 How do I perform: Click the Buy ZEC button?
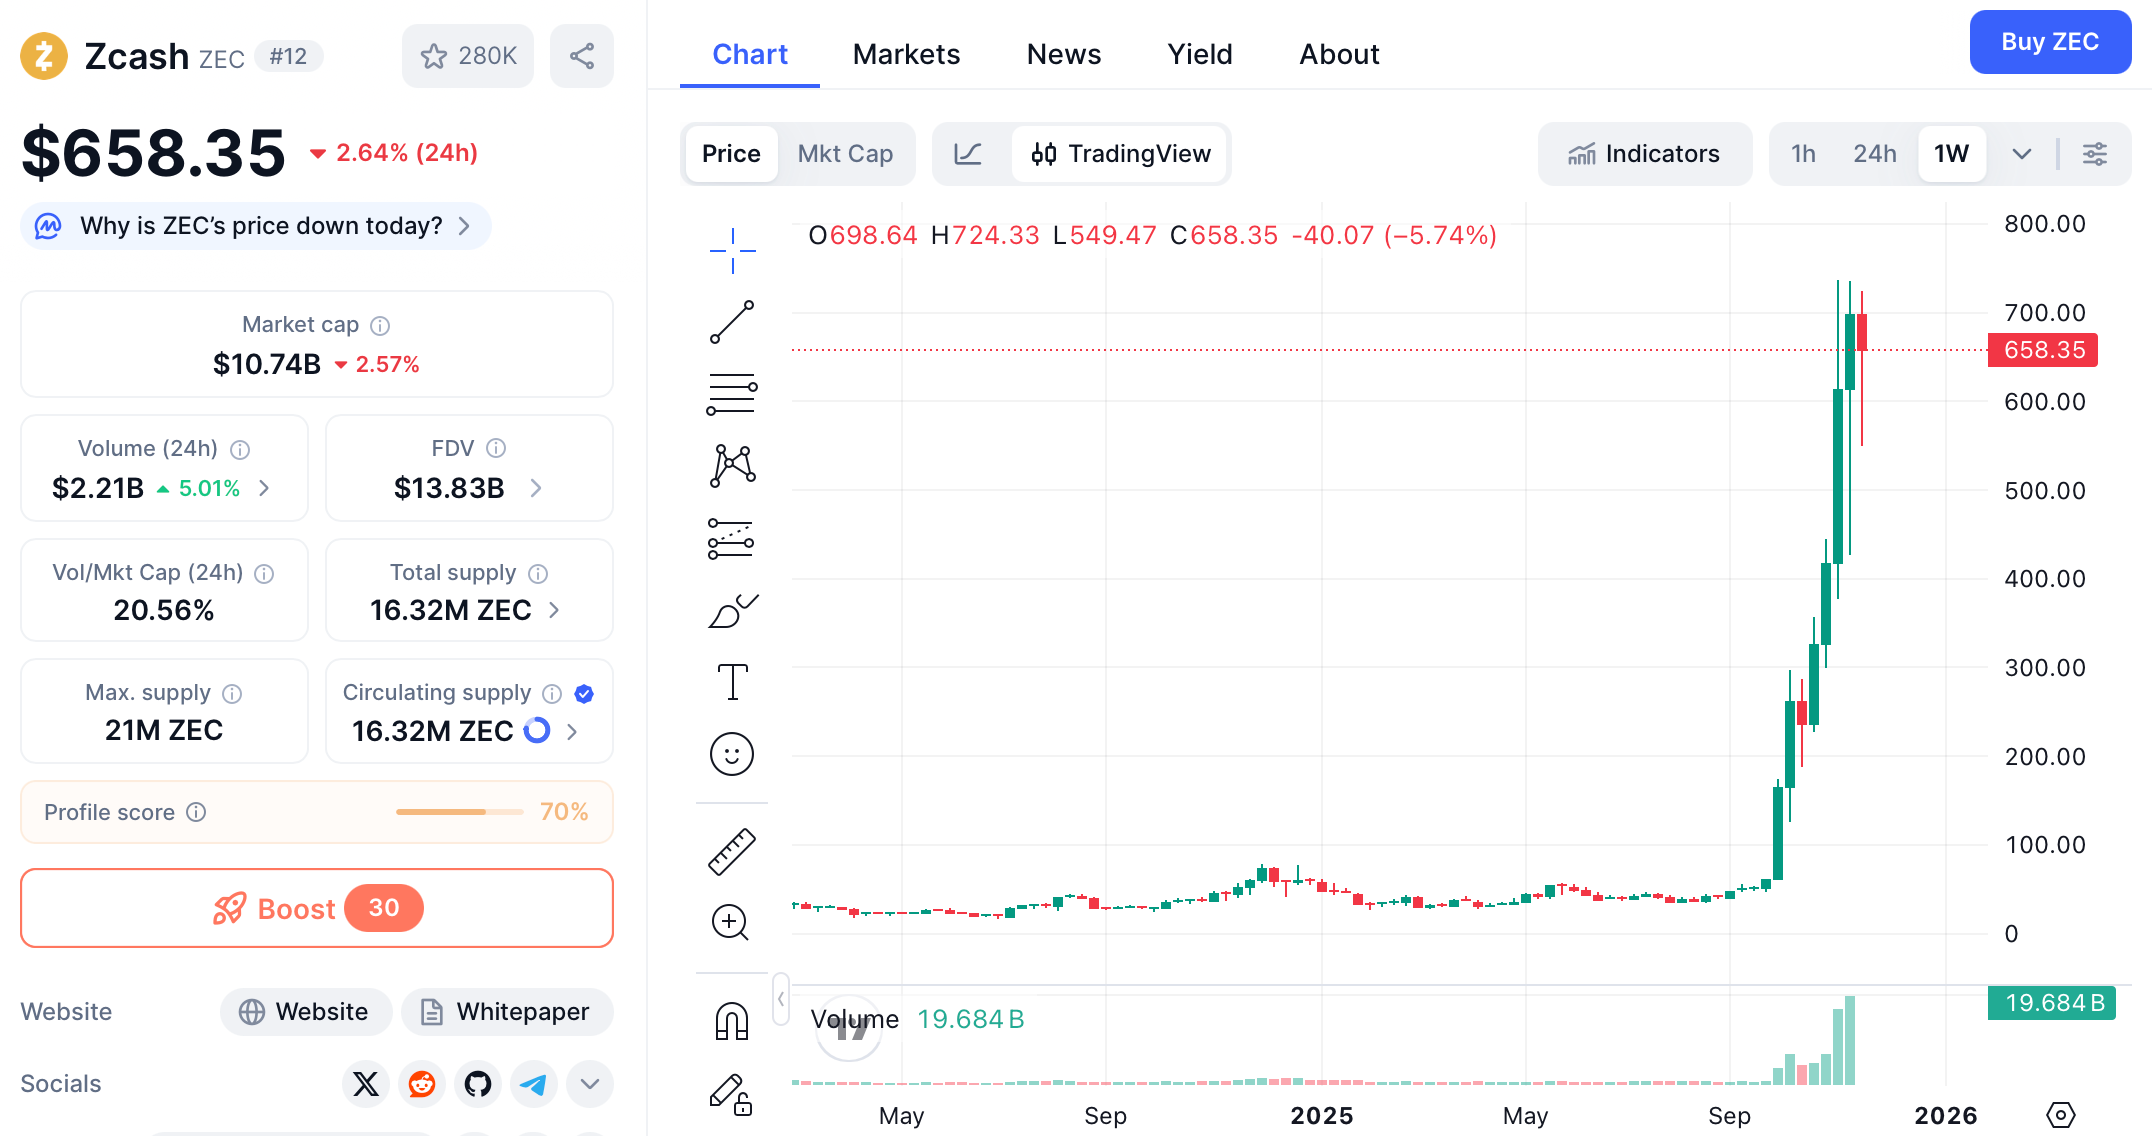click(2050, 42)
